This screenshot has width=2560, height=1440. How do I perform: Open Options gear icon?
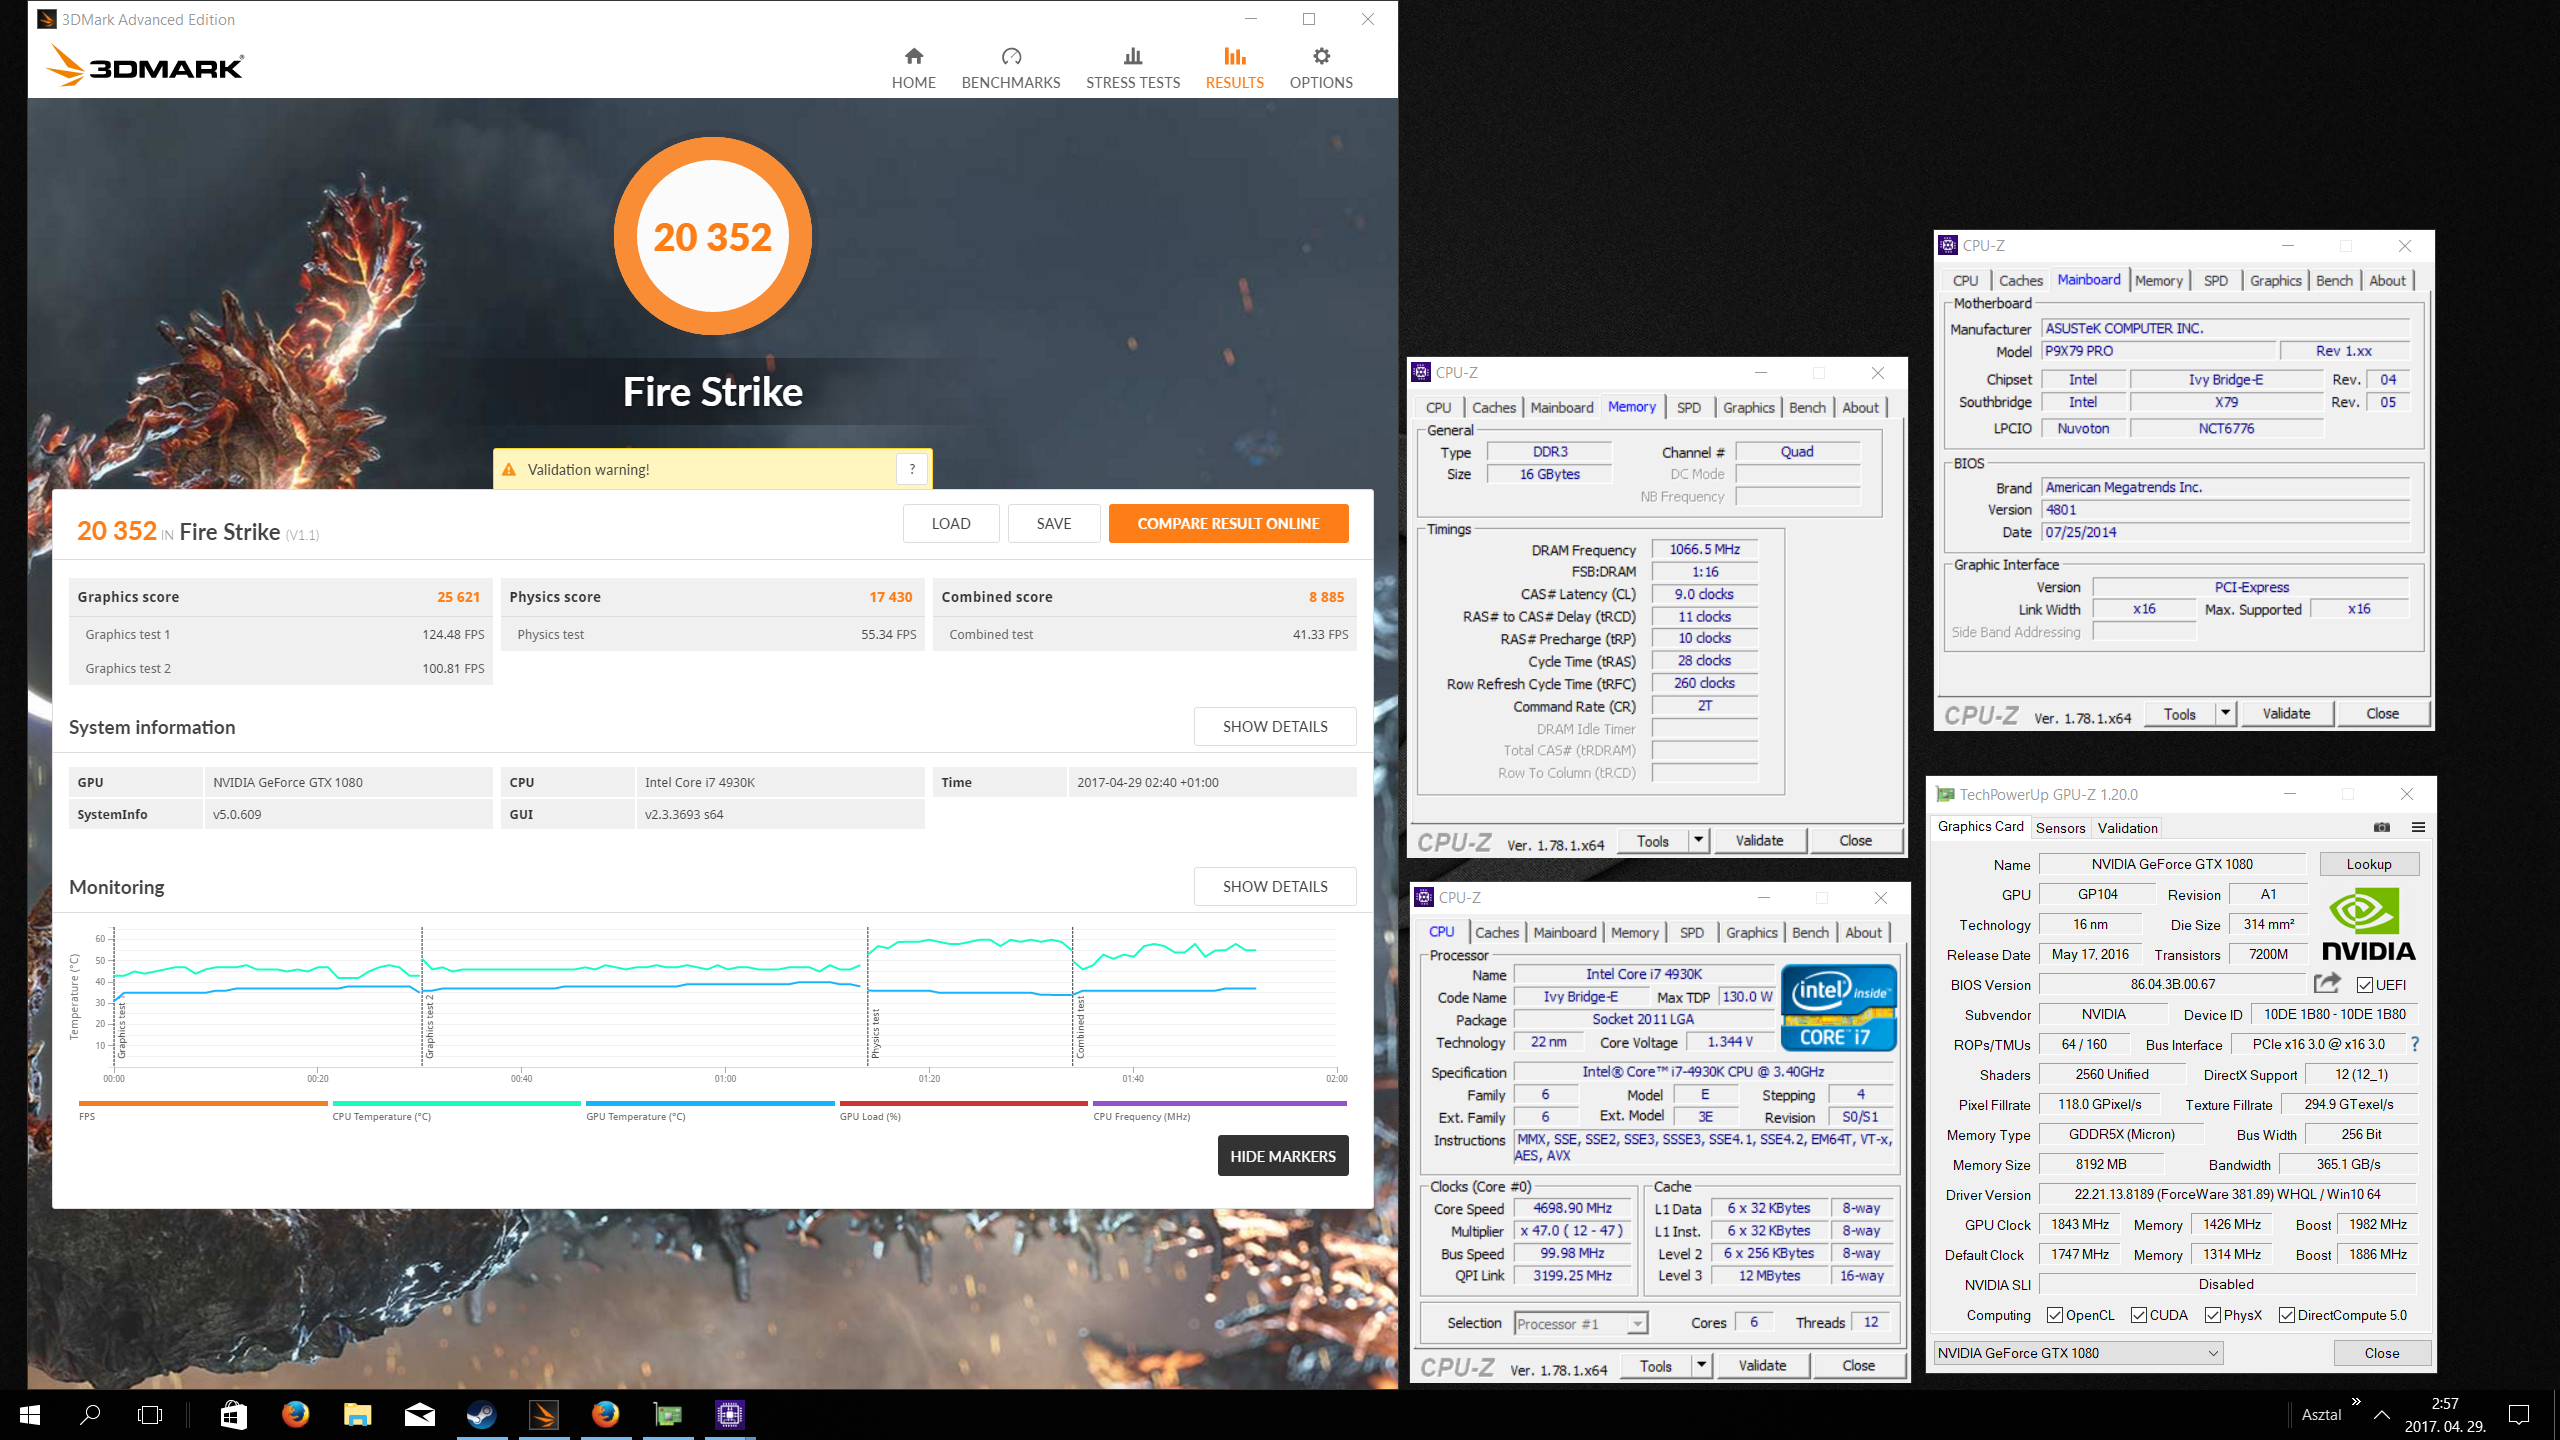1321,57
